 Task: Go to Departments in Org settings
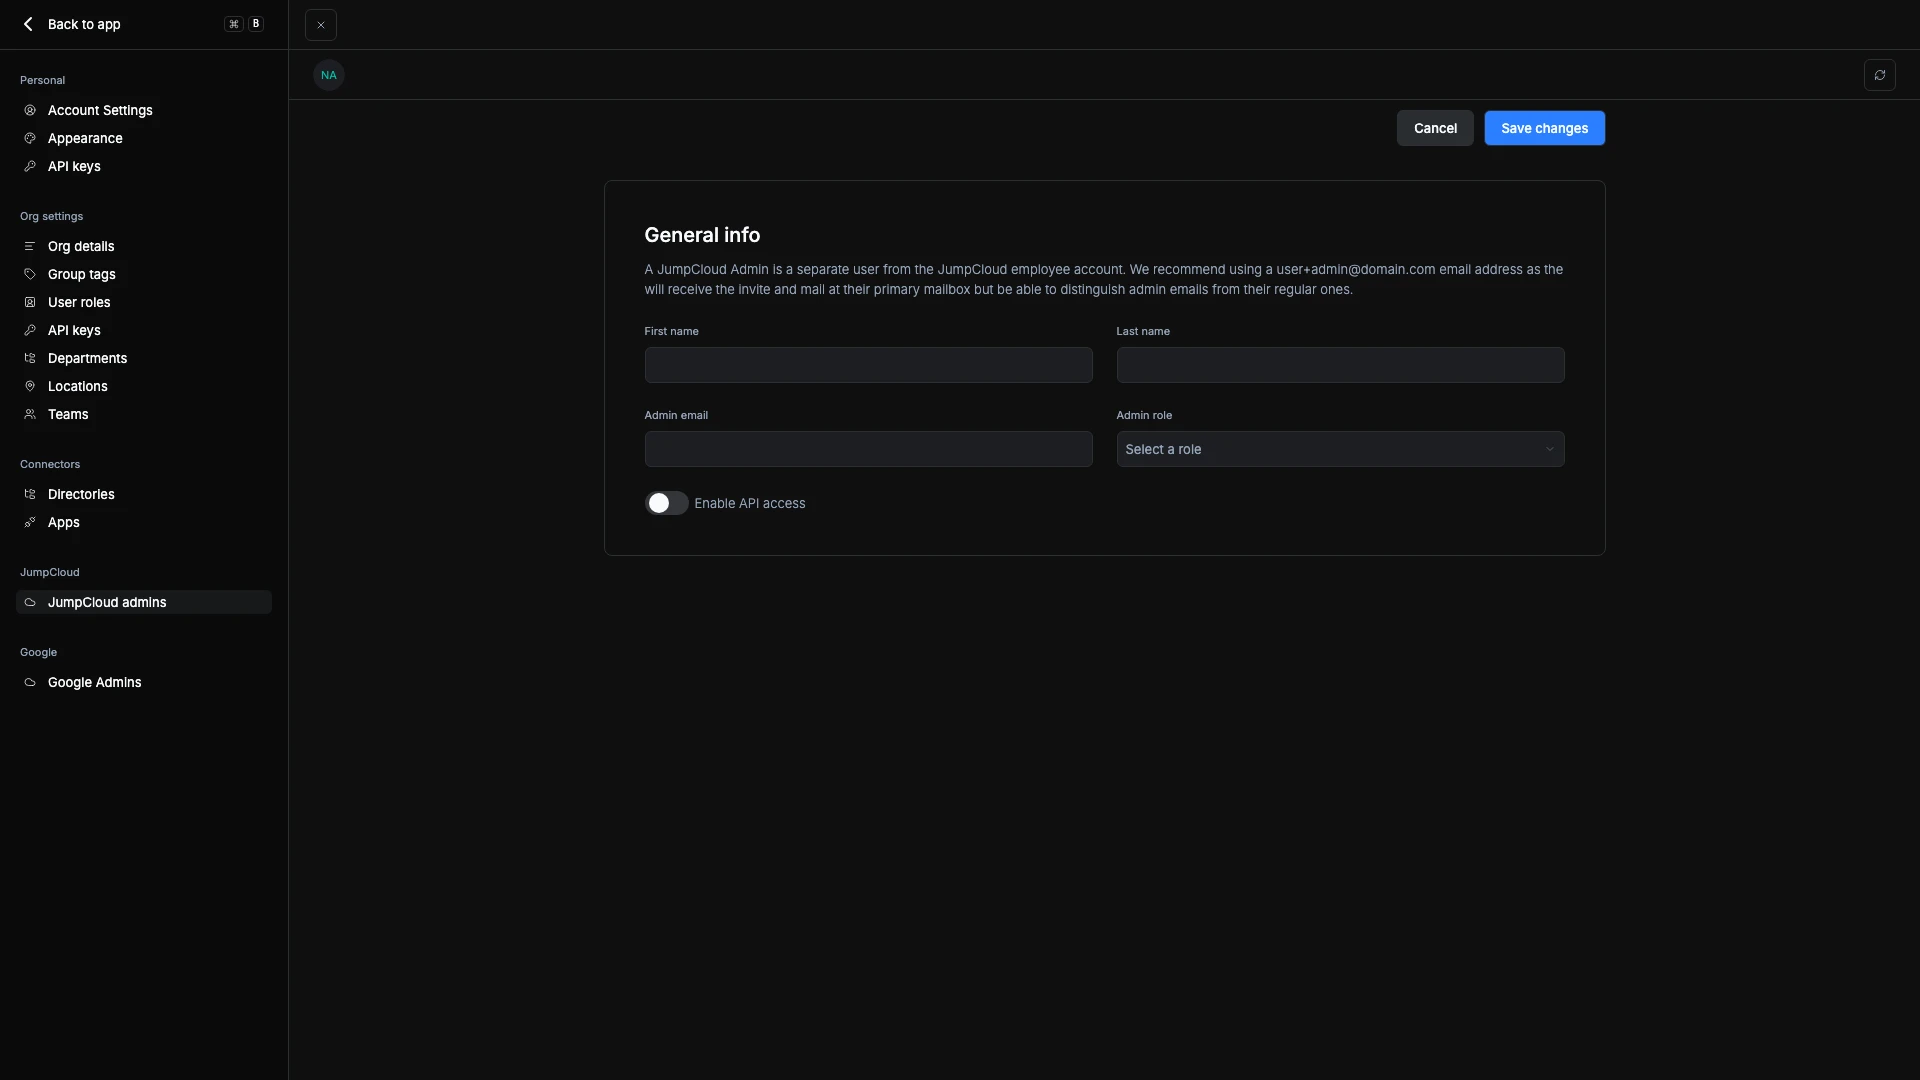pos(87,358)
